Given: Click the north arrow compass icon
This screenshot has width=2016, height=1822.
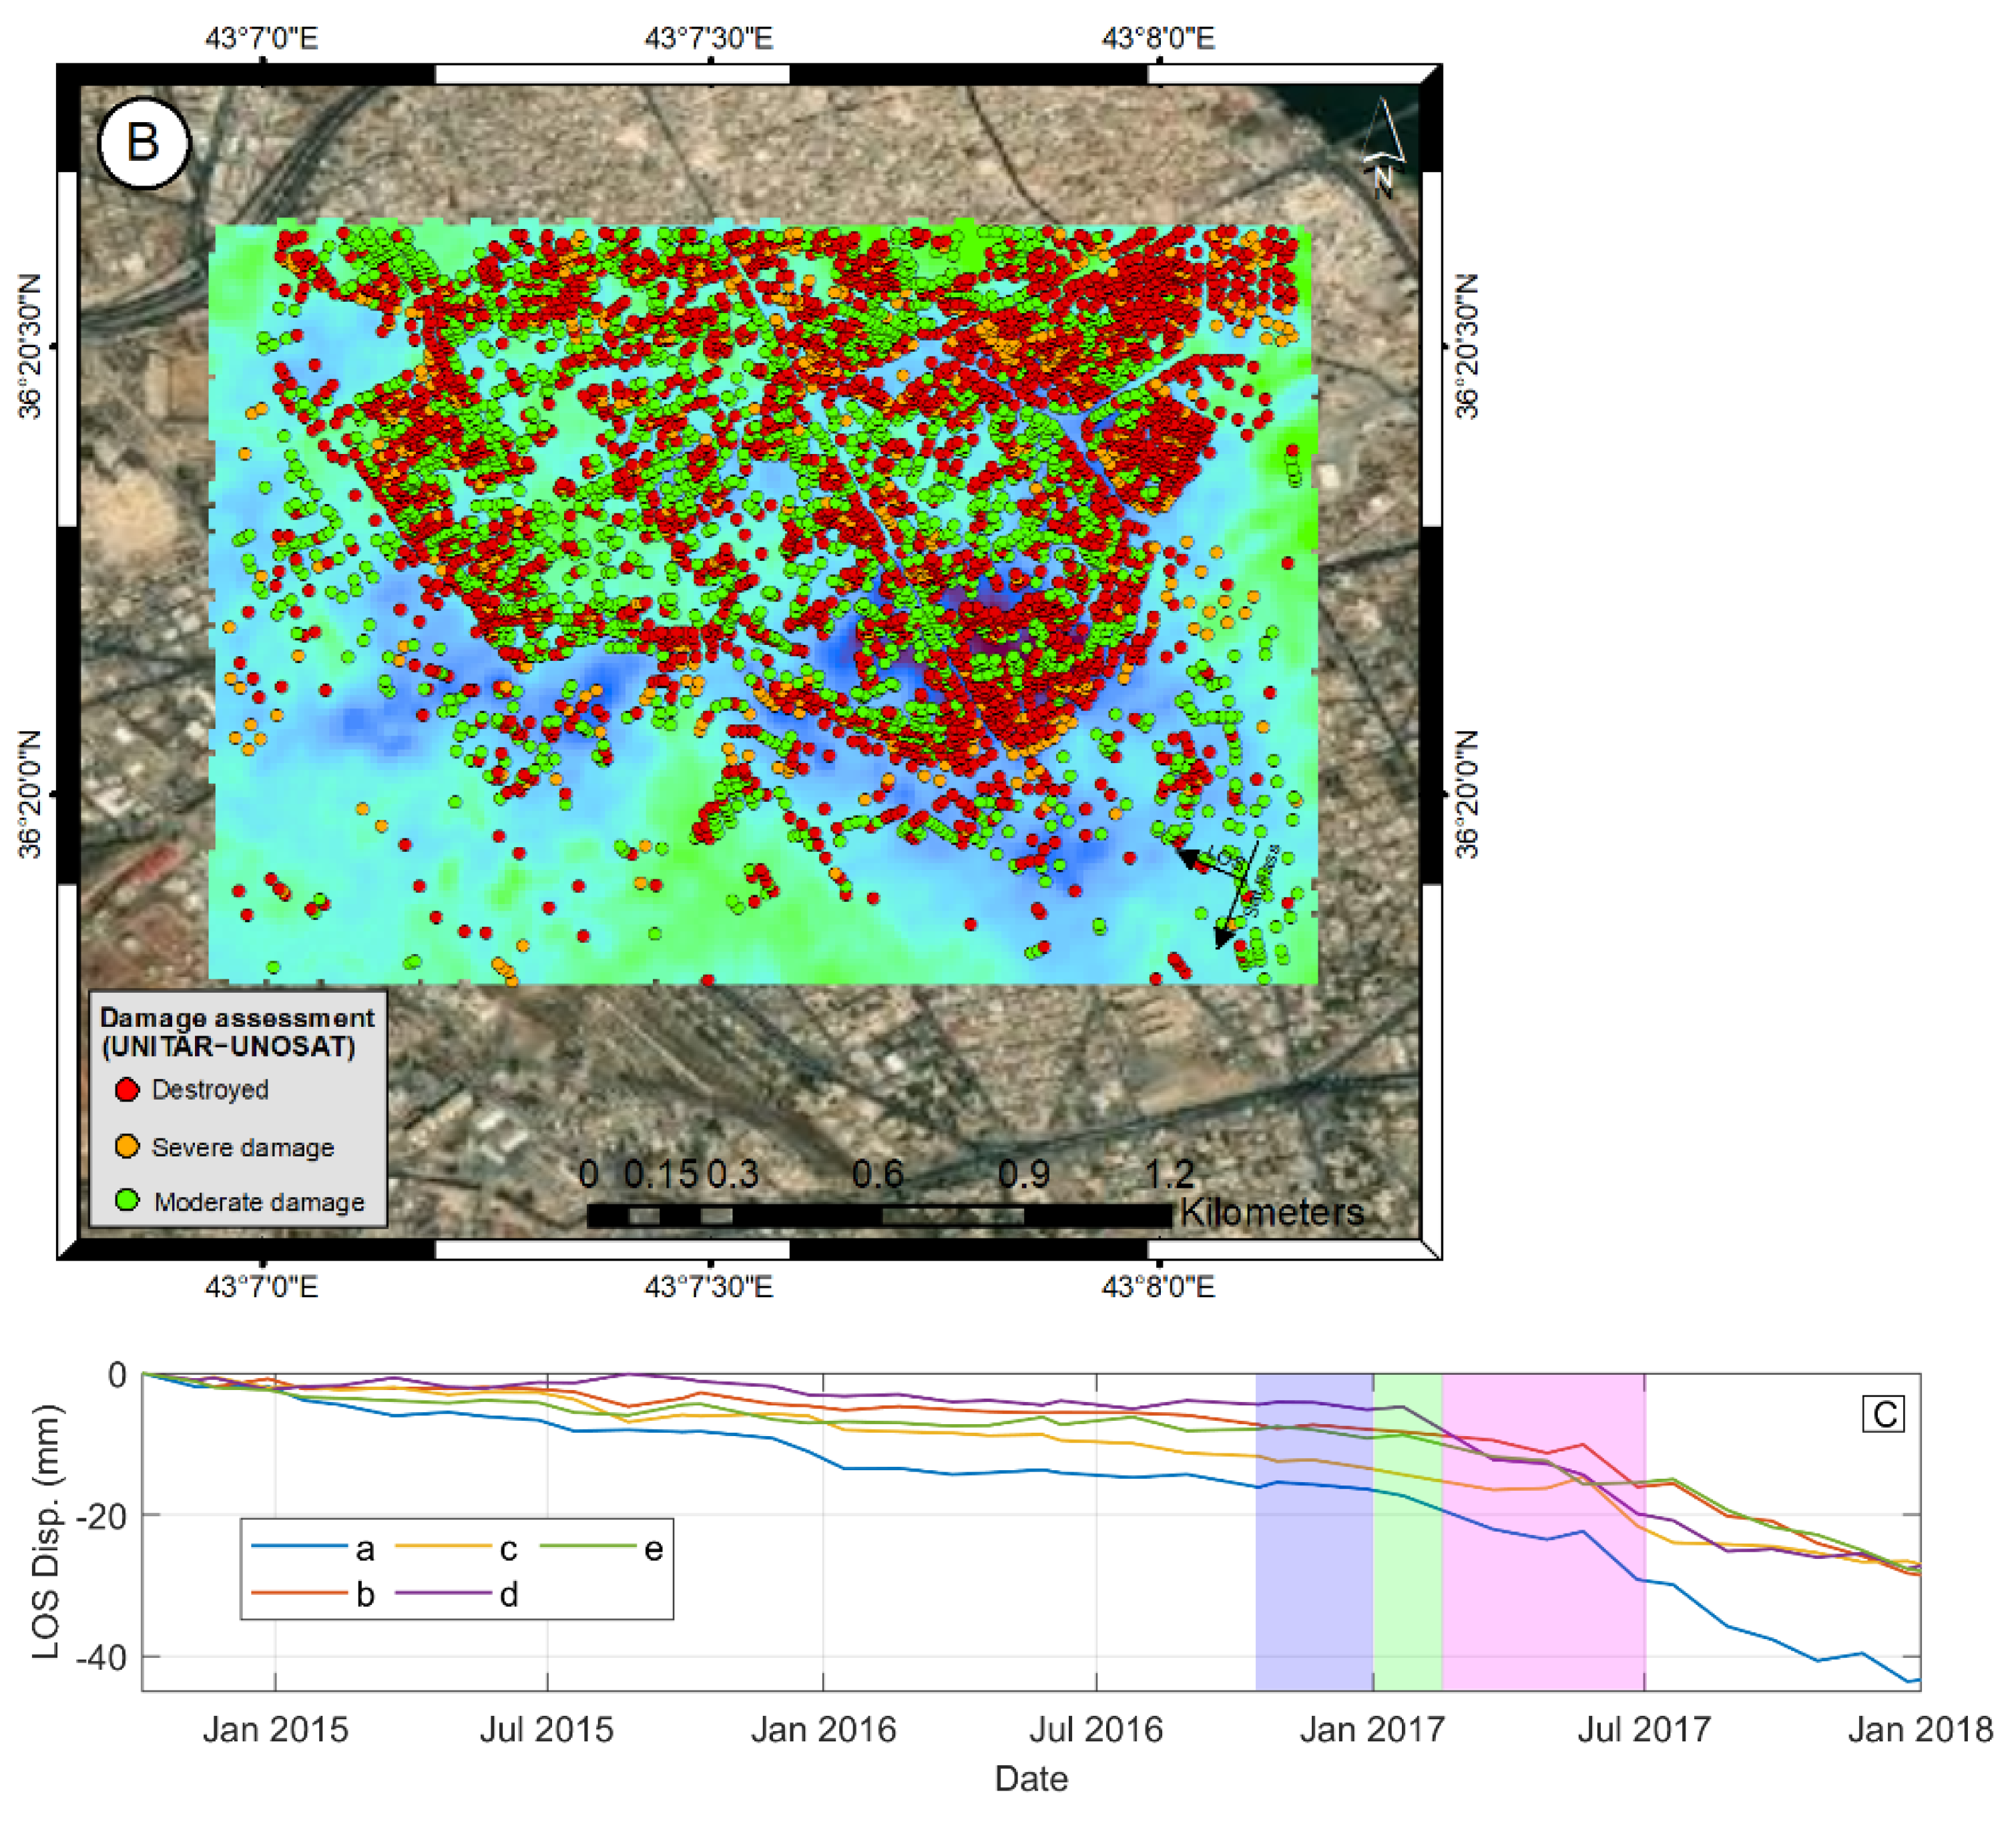Looking at the screenshot, I should [1383, 146].
